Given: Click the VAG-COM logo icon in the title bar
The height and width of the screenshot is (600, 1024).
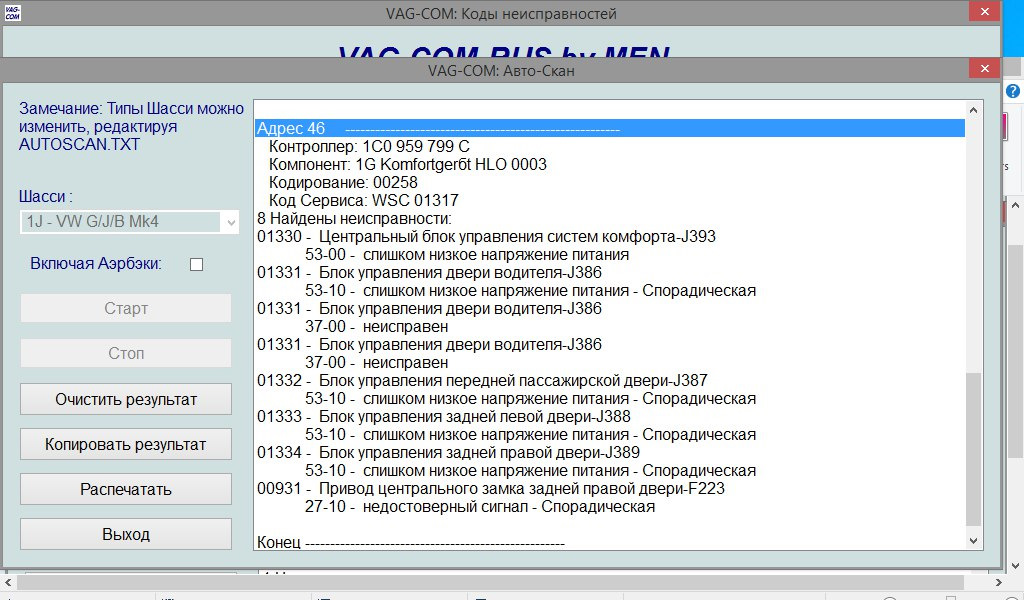Looking at the screenshot, I should tap(14, 13).
